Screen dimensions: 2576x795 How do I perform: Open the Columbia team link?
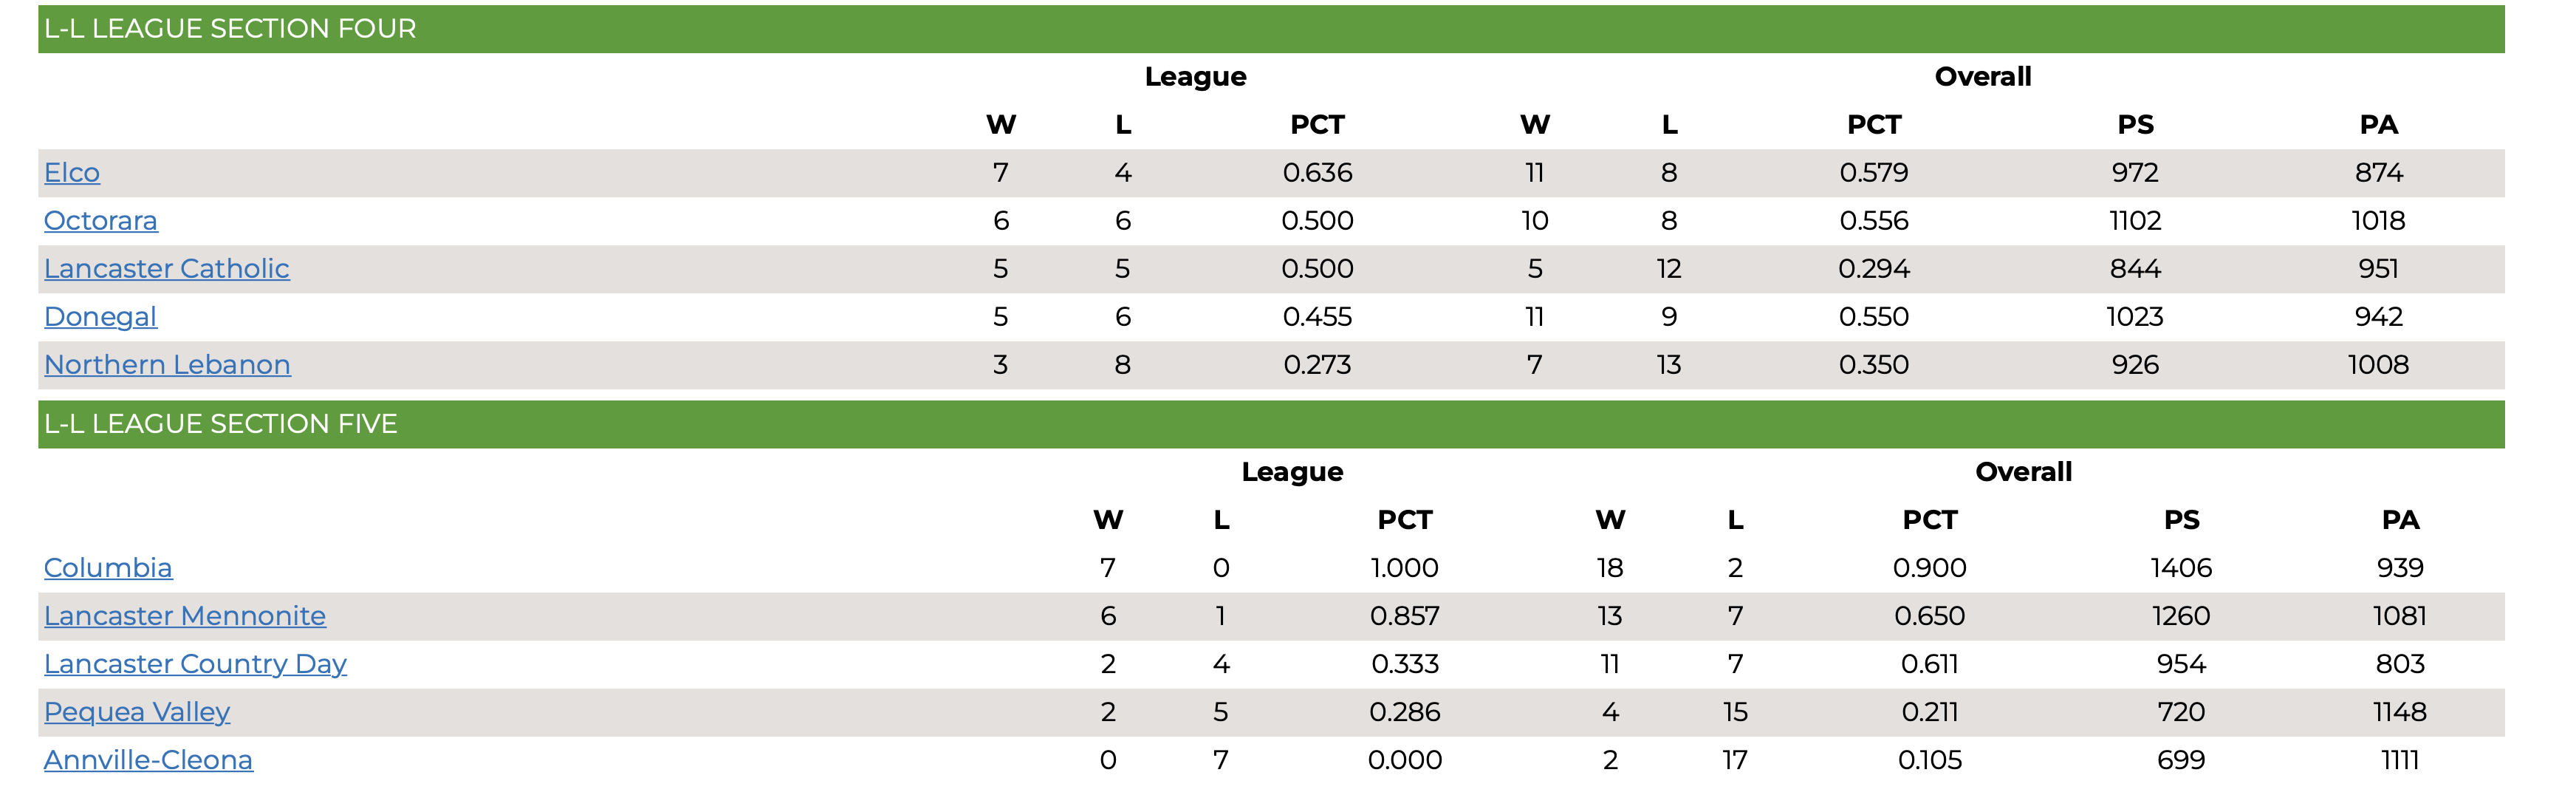coord(108,568)
